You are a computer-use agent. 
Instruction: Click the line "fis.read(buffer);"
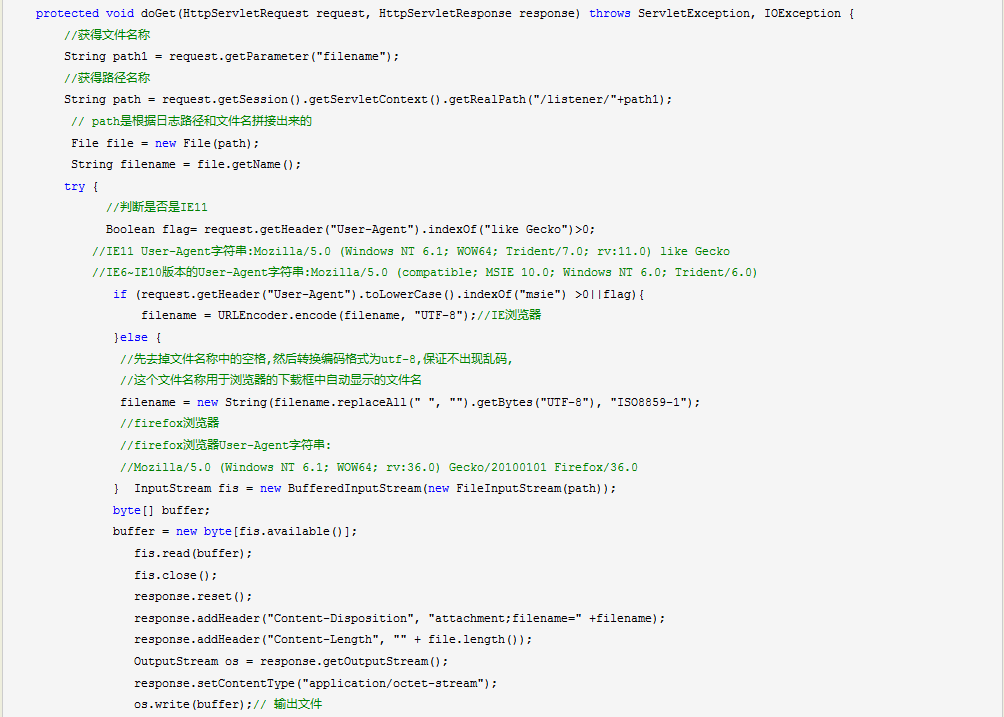tap(193, 553)
